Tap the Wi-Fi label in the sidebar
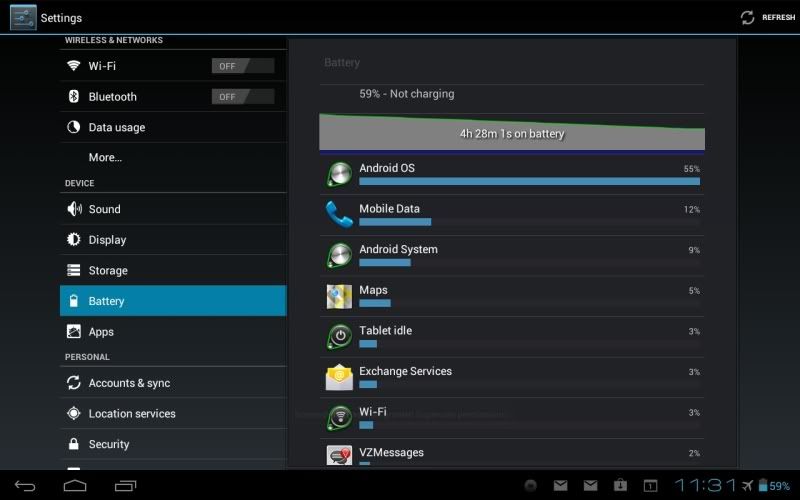 (x=102, y=66)
